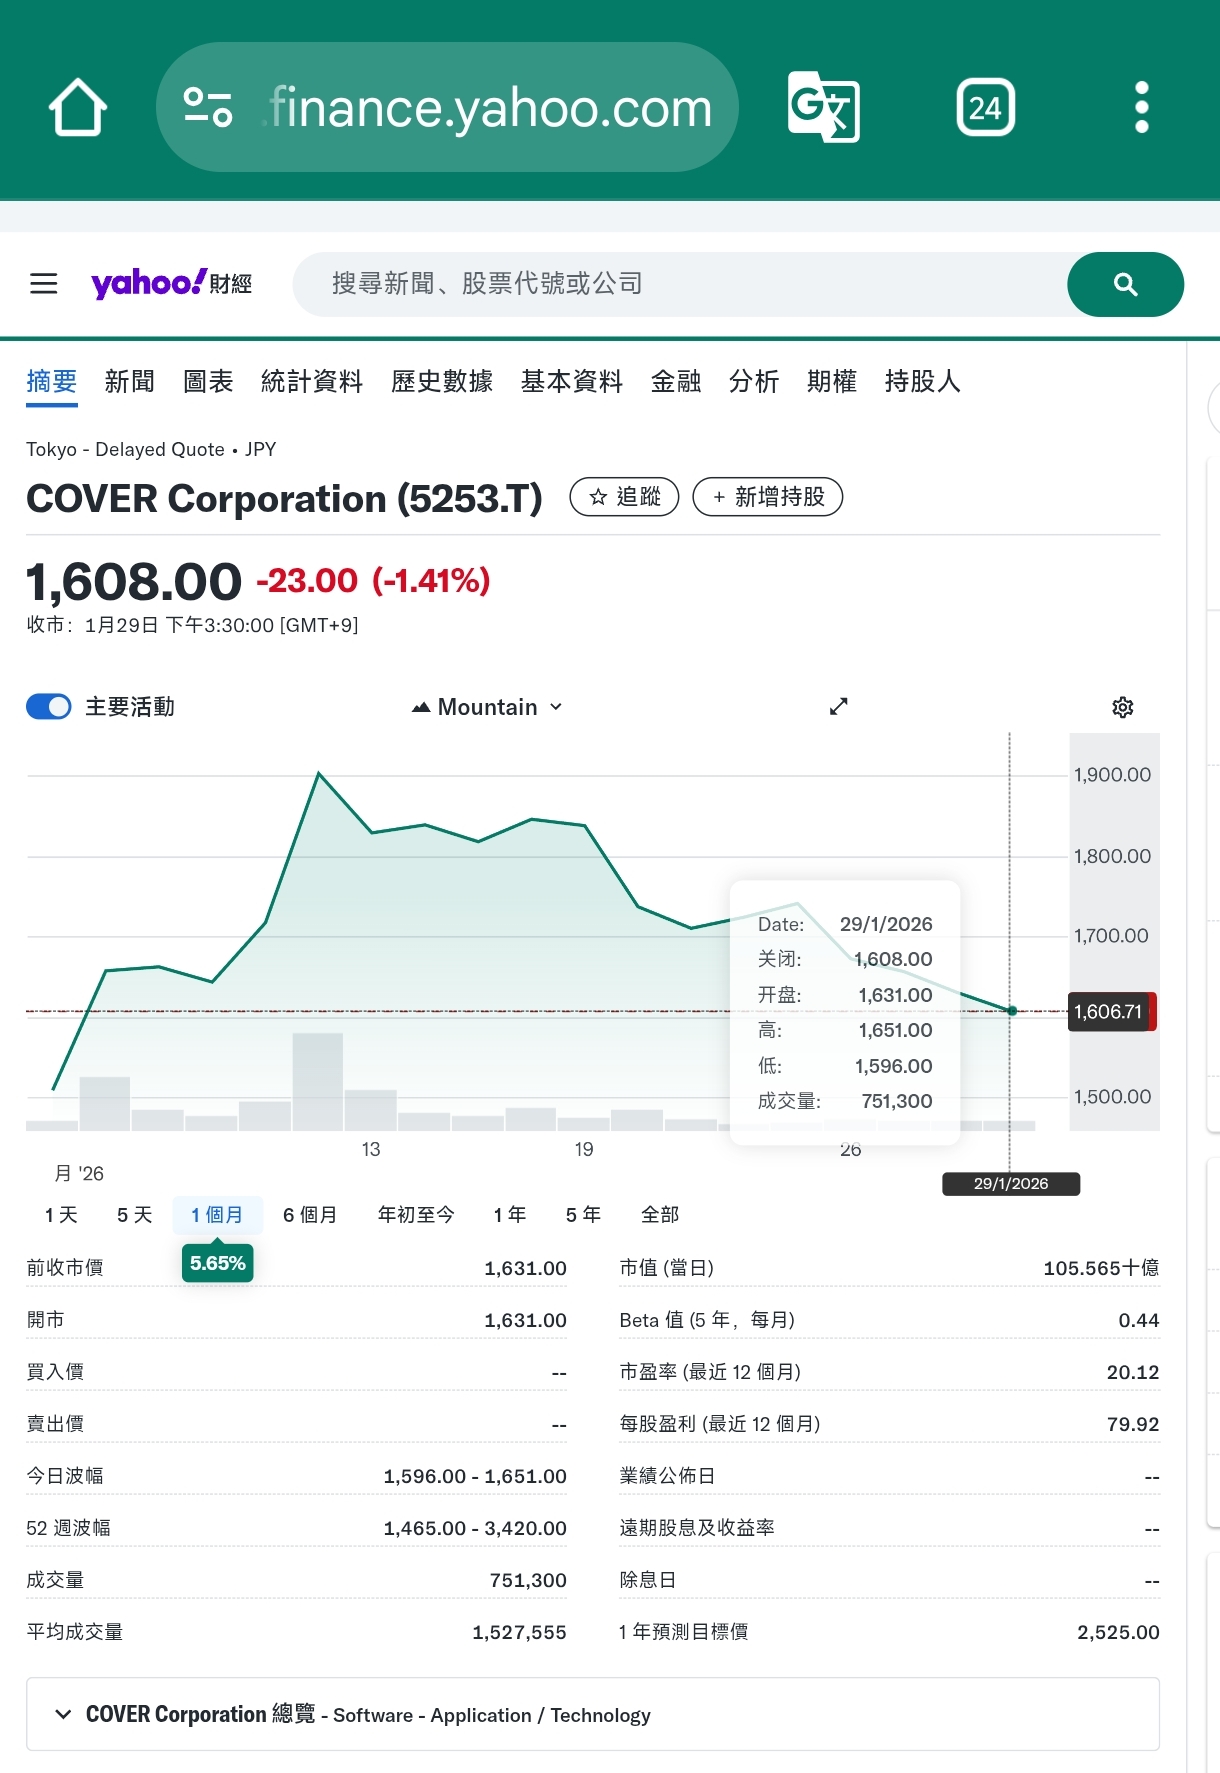This screenshot has width=1220, height=1773.
Task: Open the Yahoo Finance hamburger menu
Action: pyautogui.click(x=44, y=284)
